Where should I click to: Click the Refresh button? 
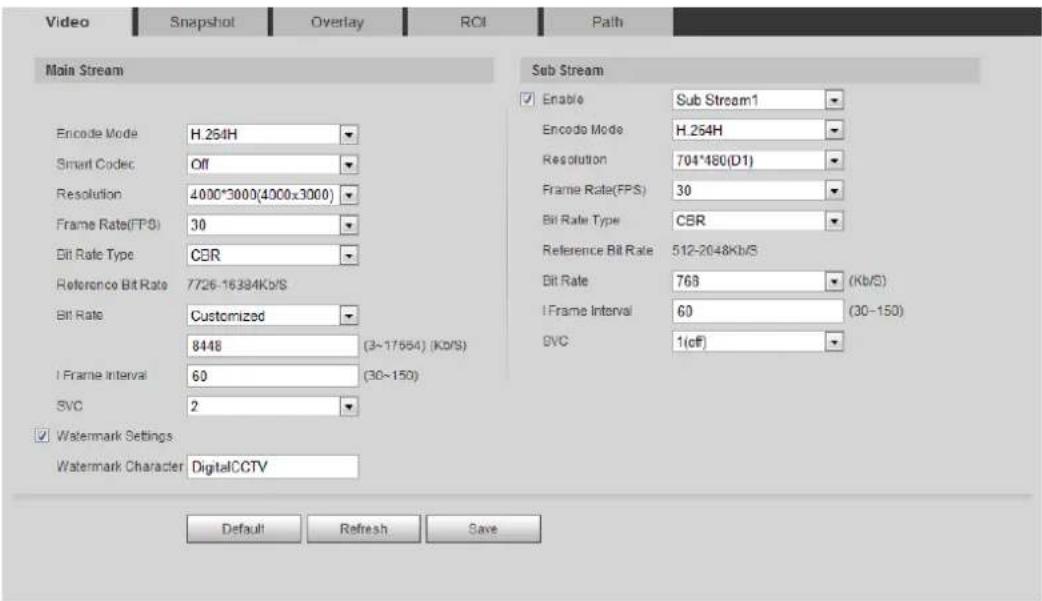[364, 529]
